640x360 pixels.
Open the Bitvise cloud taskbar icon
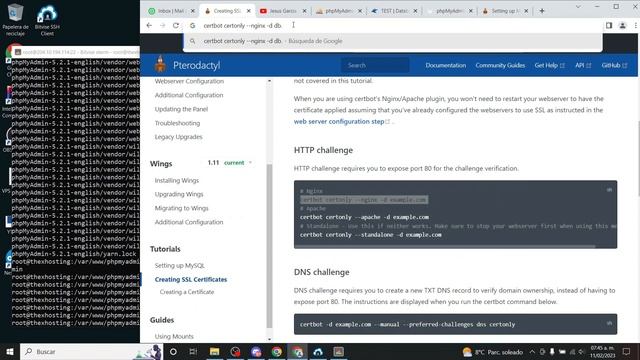pos(318,351)
